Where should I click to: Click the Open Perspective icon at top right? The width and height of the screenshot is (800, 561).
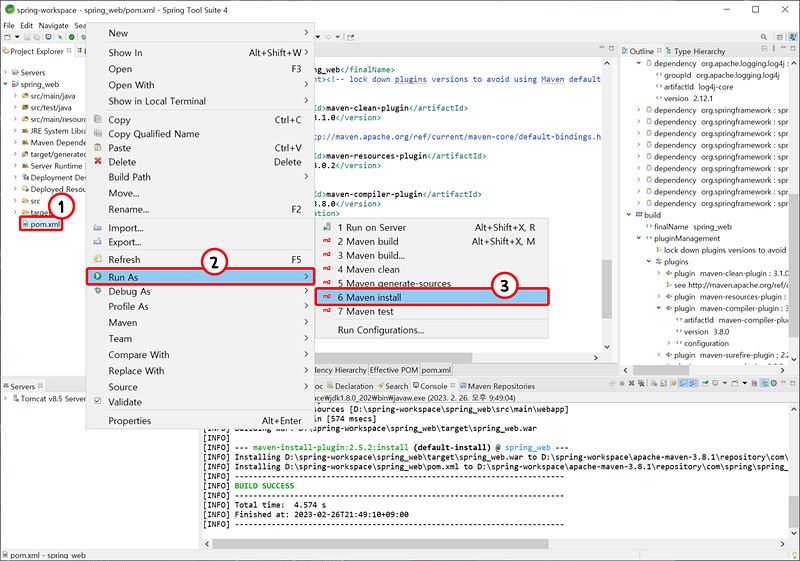pyautogui.click(x=779, y=37)
